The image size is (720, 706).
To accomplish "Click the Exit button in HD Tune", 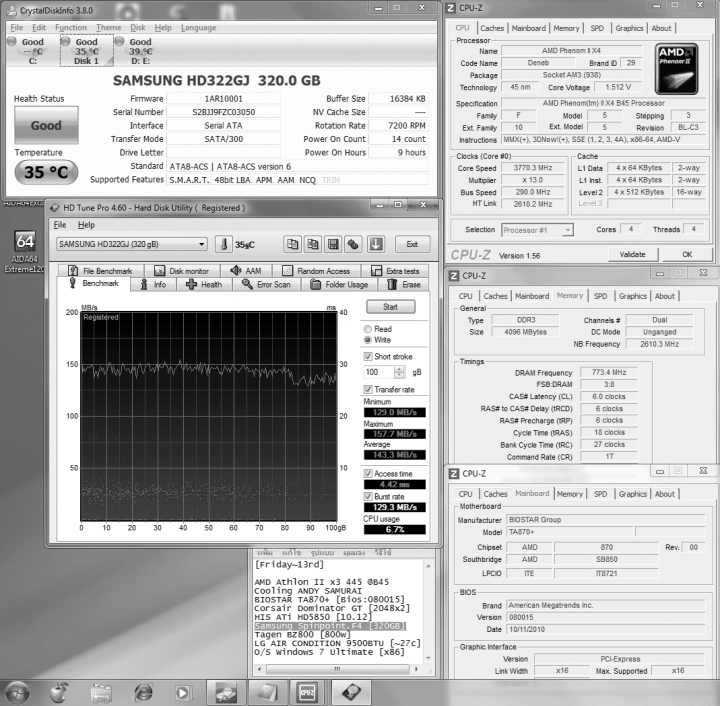I will tap(412, 244).
